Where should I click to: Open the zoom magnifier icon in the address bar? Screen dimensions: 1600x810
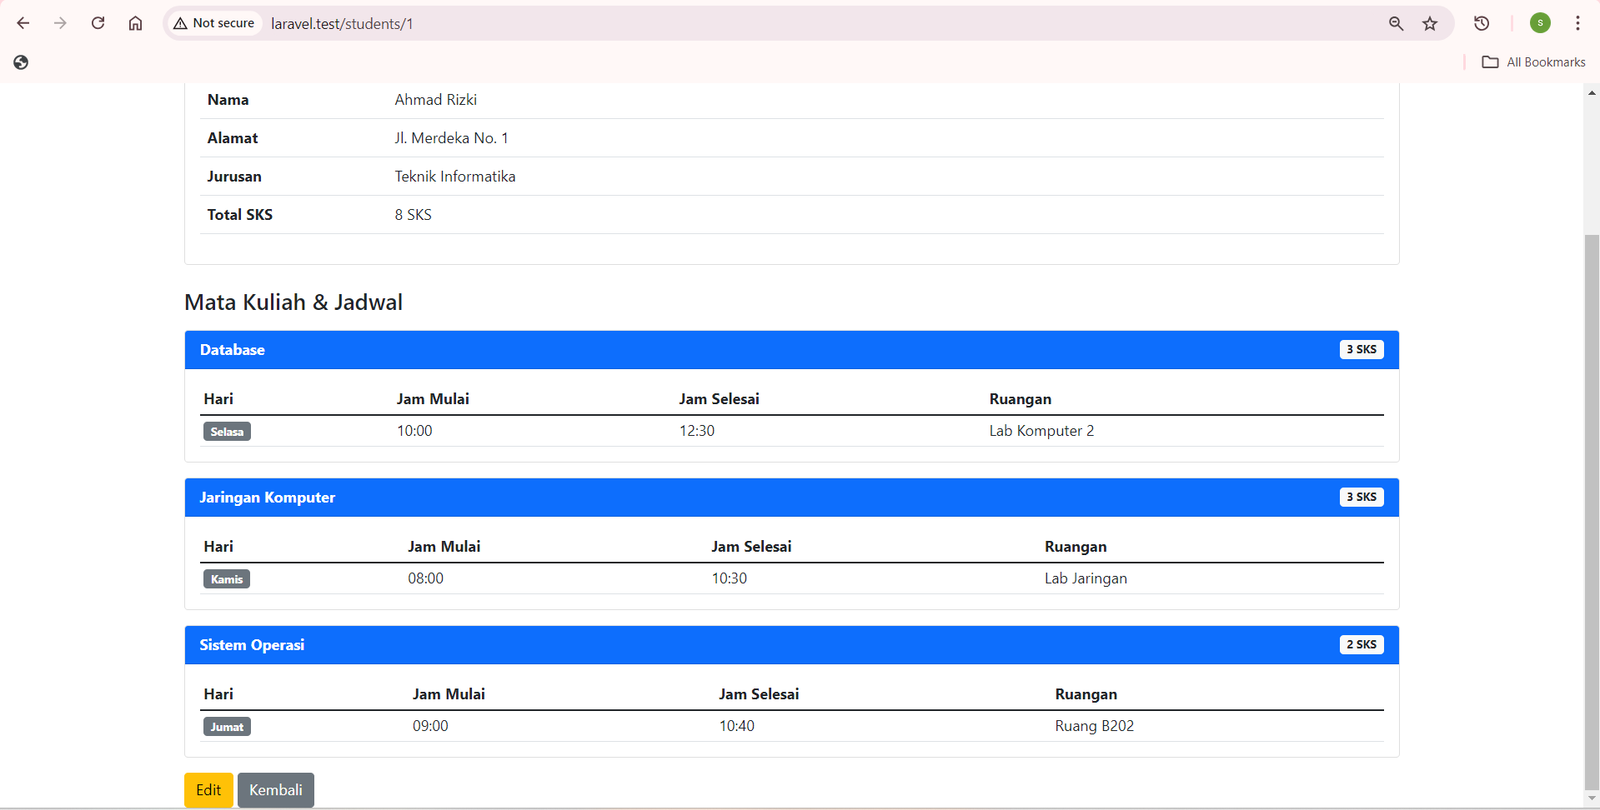tap(1396, 23)
